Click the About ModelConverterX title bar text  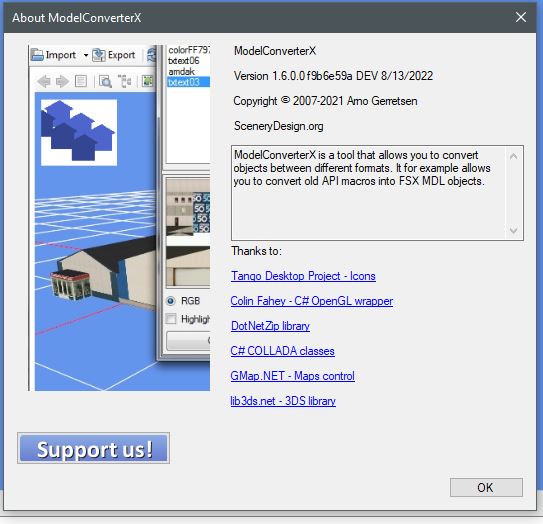point(77,18)
